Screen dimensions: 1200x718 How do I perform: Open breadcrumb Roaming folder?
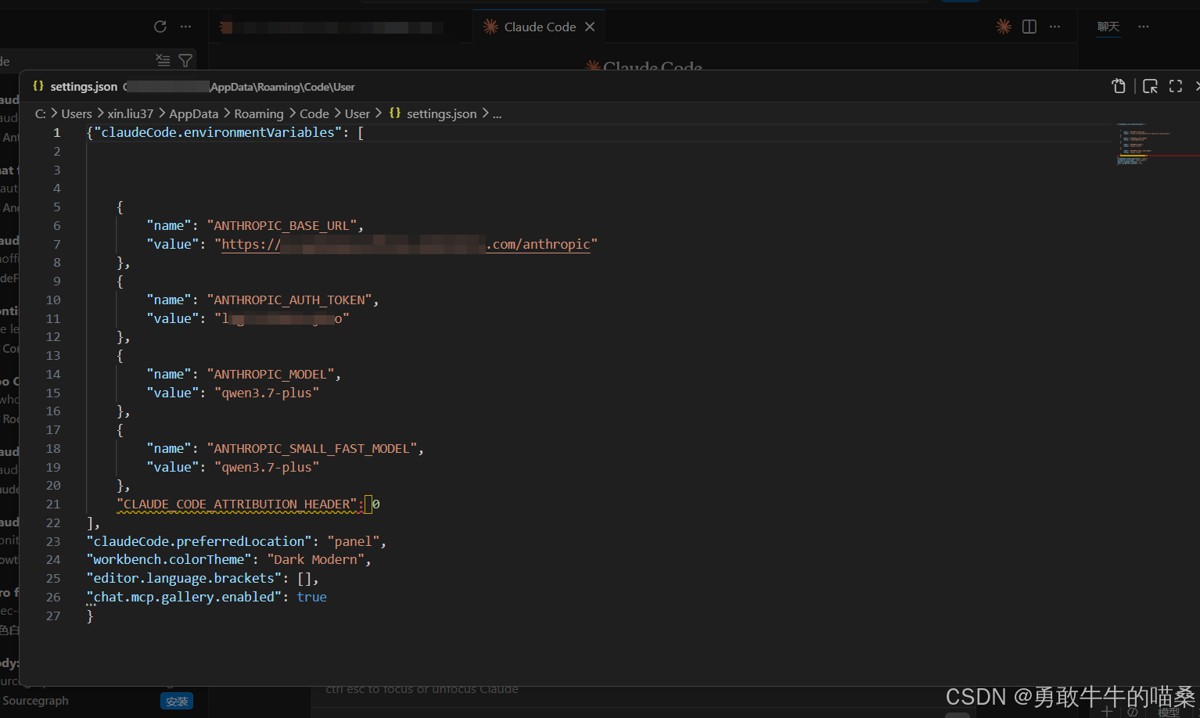[259, 114]
